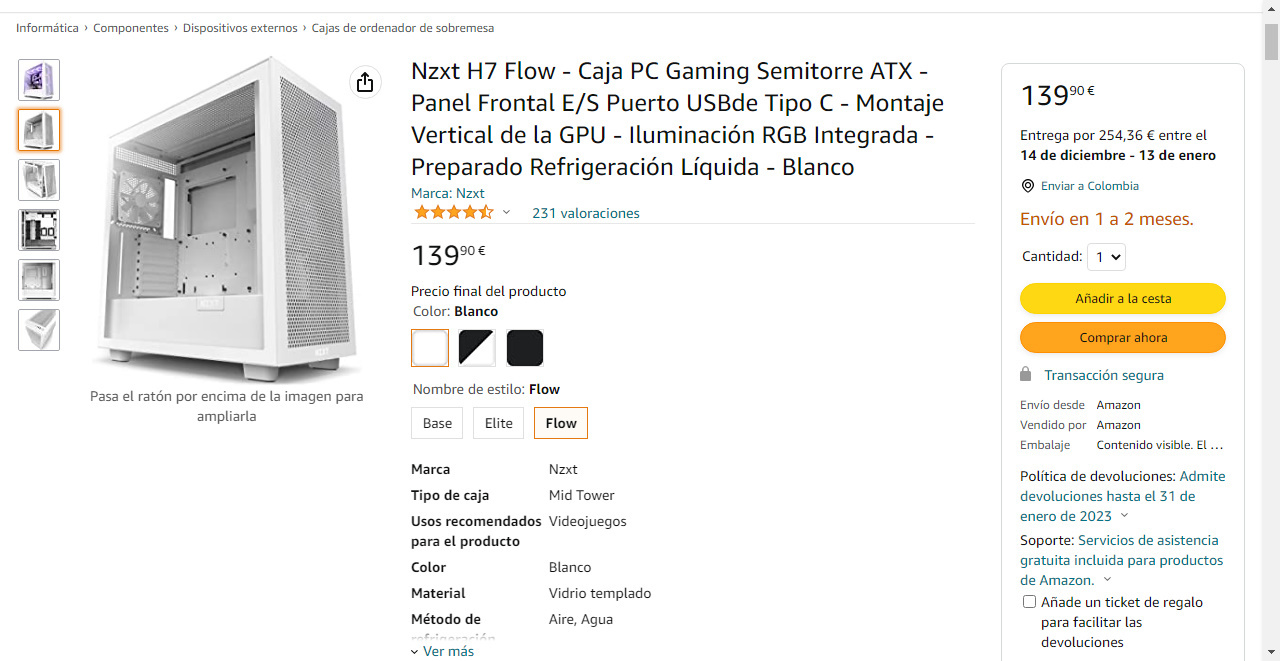Select the Elite style option
The width and height of the screenshot is (1280, 661).
coord(498,423)
